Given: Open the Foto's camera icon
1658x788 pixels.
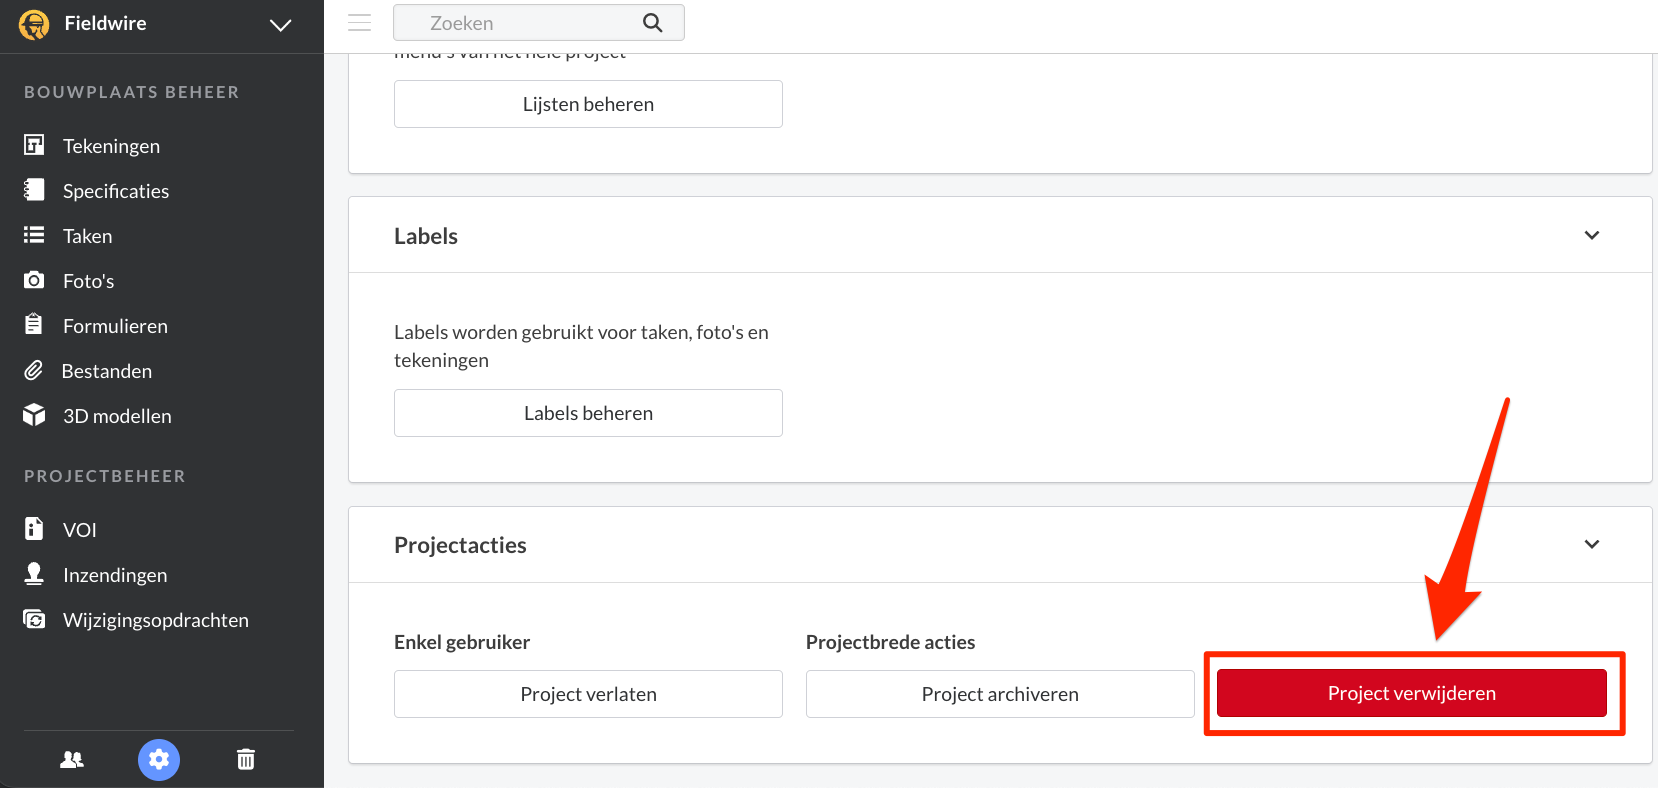Looking at the screenshot, I should [34, 280].
